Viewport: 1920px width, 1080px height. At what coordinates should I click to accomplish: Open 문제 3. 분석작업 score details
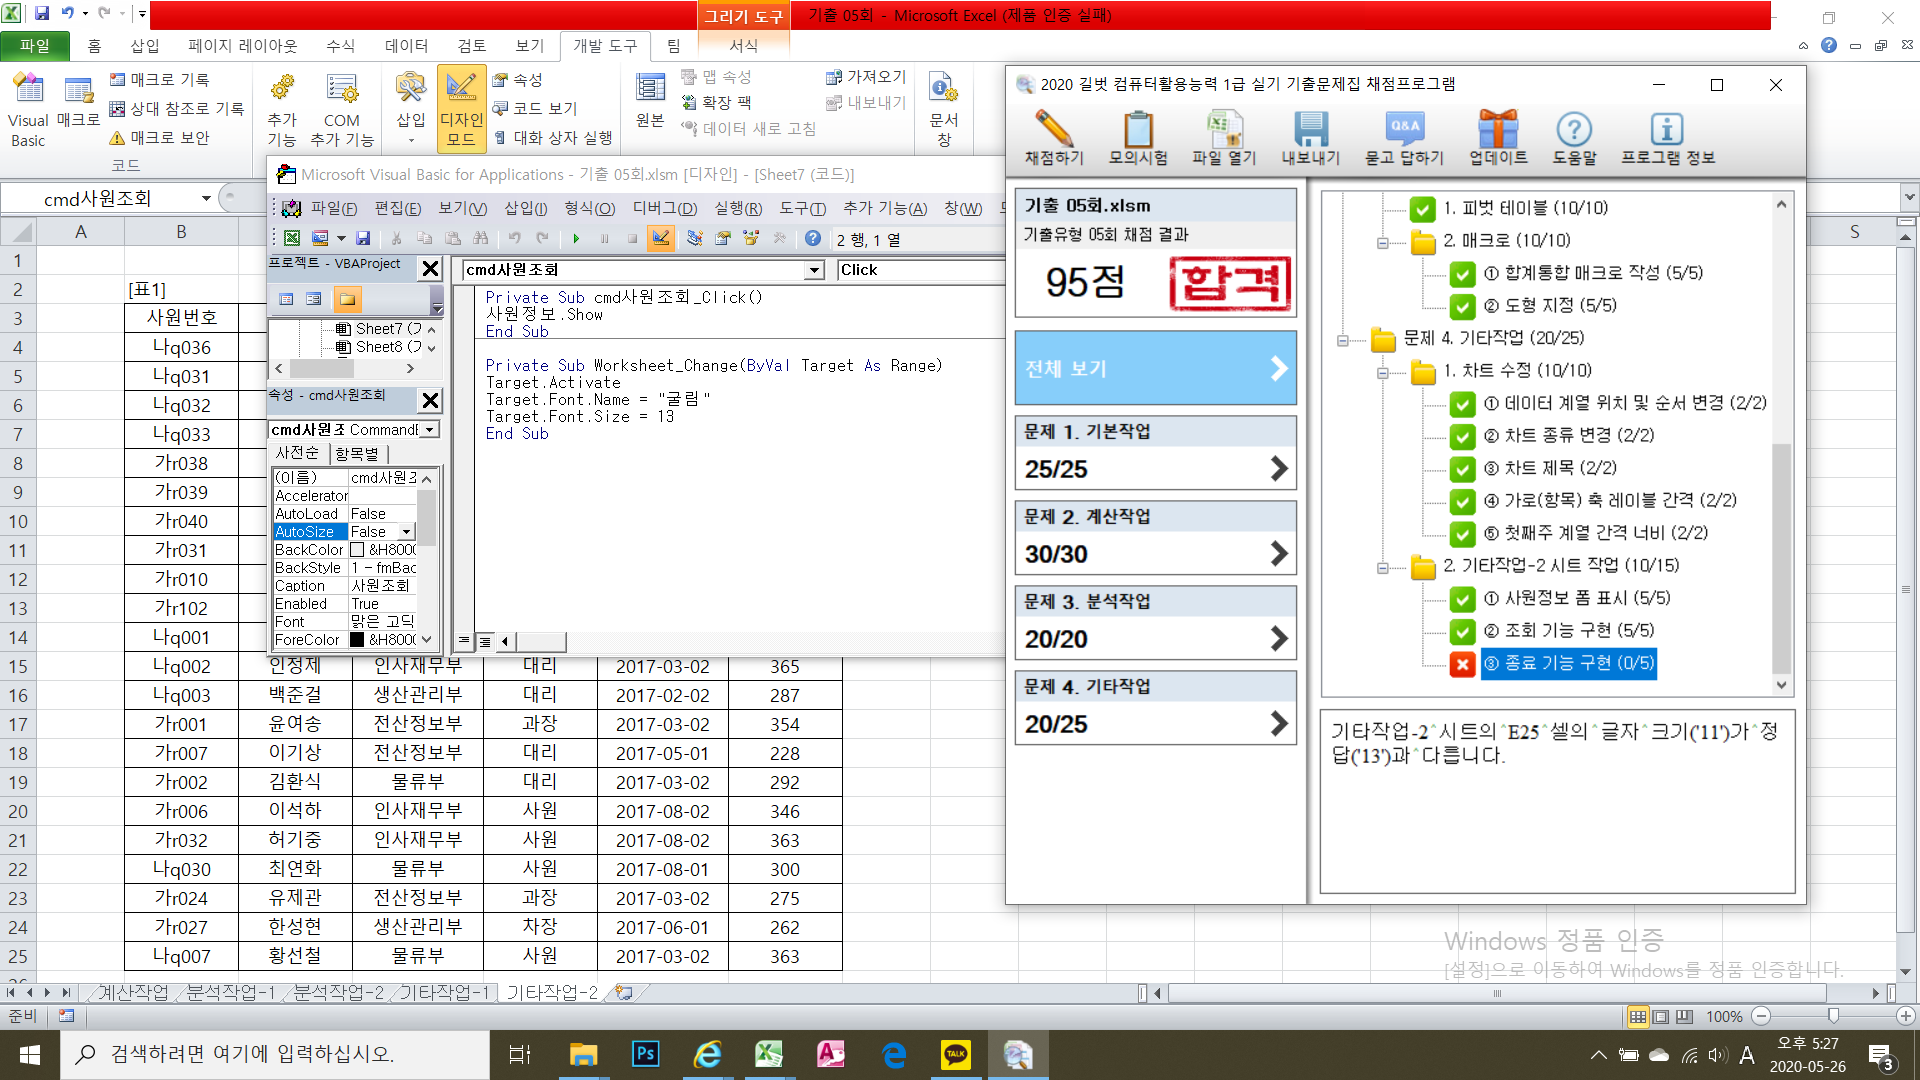1155,638
